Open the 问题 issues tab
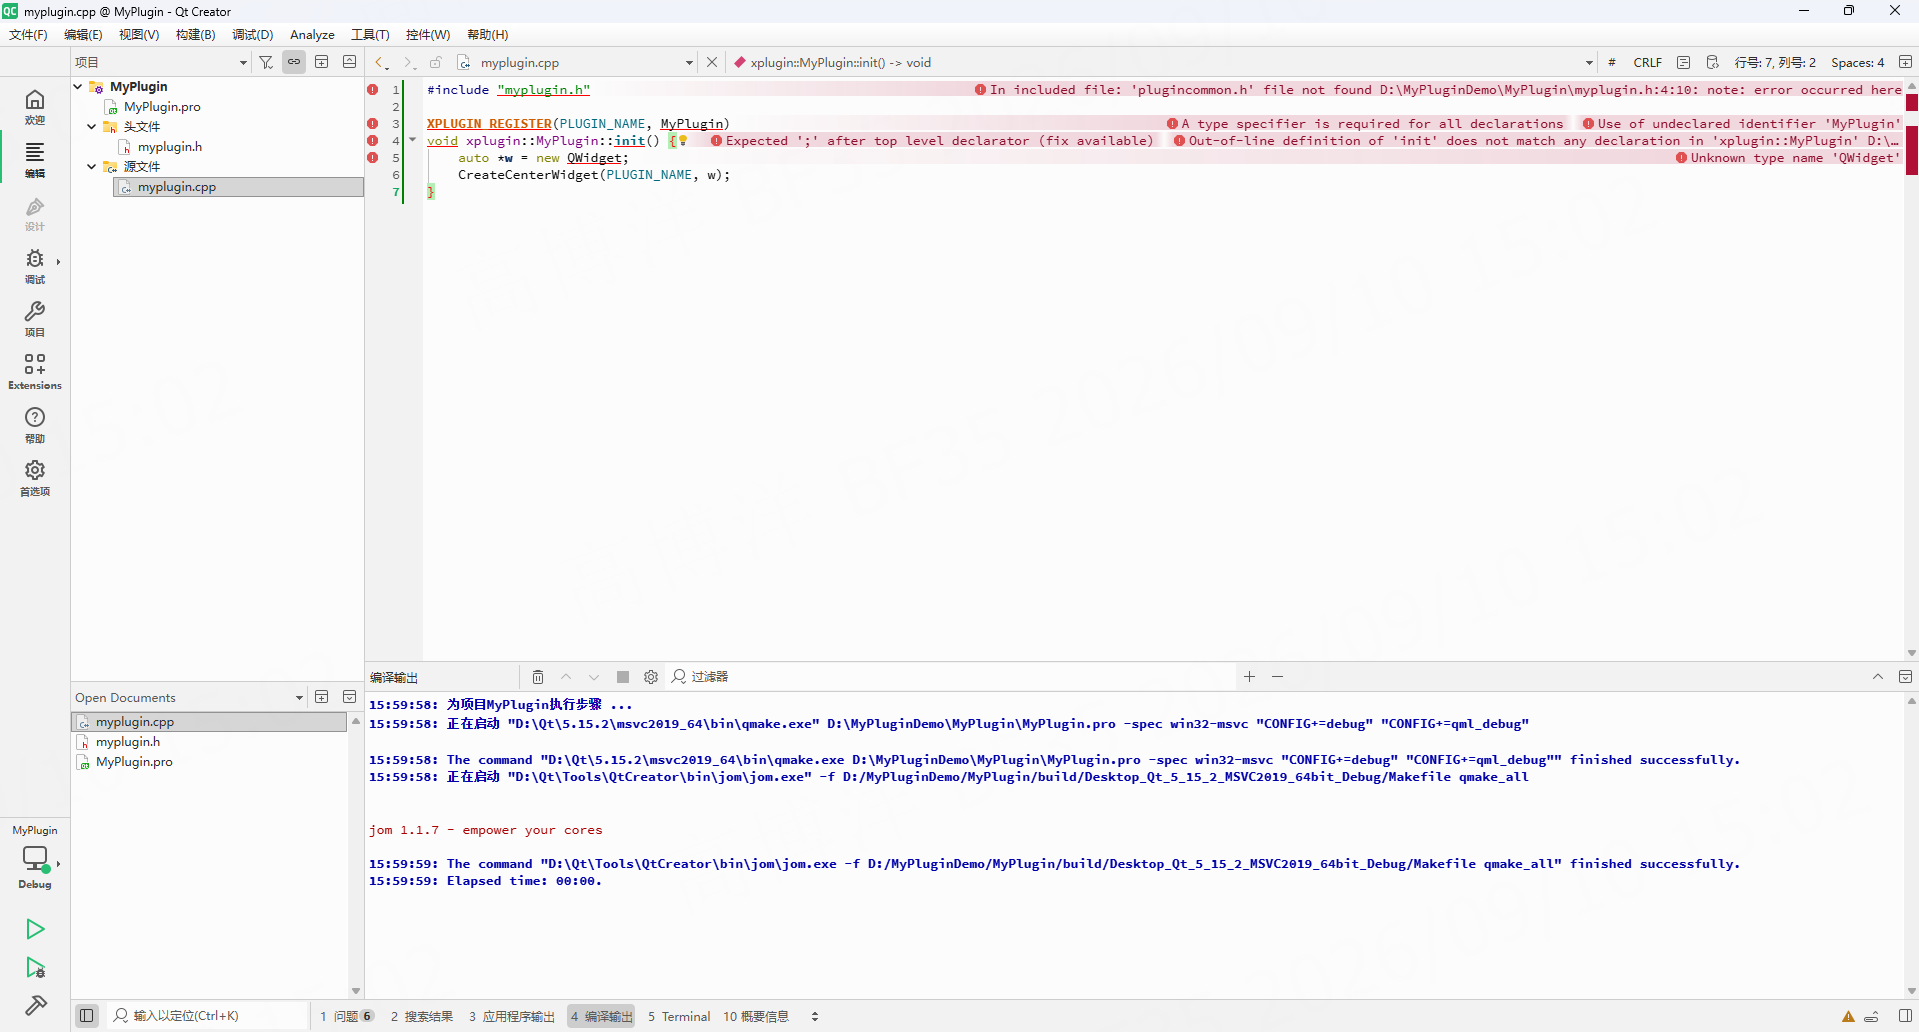The image size is (1919, 1032). [346, 1016]
